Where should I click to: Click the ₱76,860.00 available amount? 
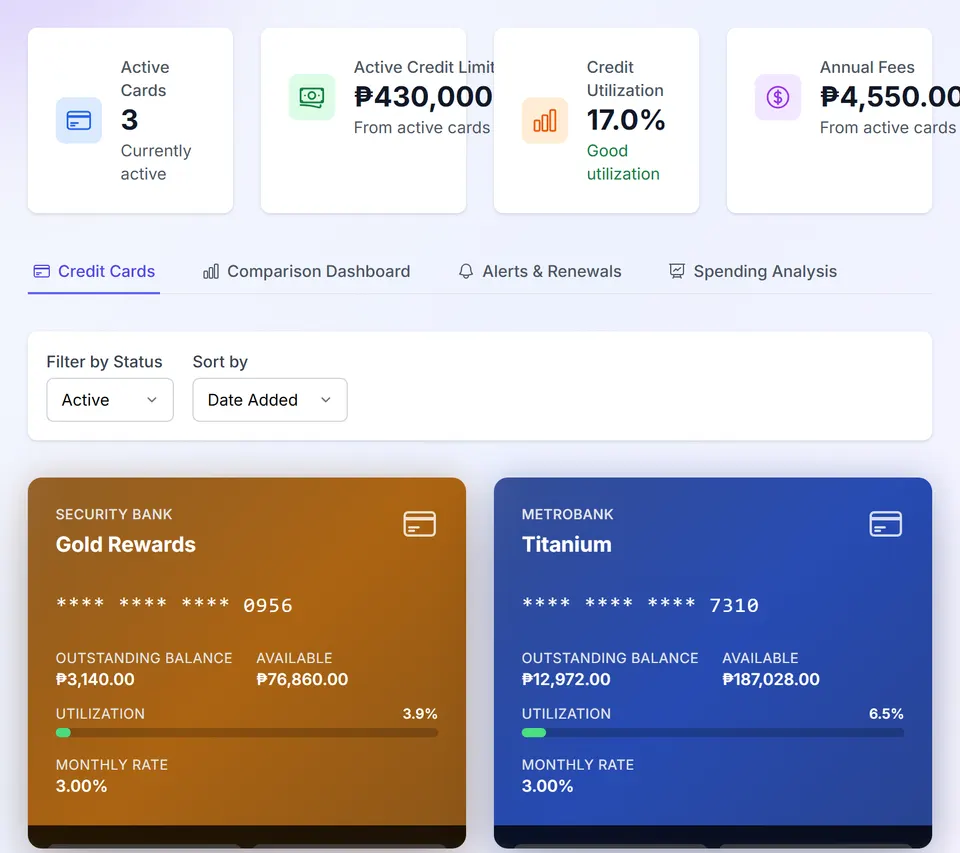(302, 679)
